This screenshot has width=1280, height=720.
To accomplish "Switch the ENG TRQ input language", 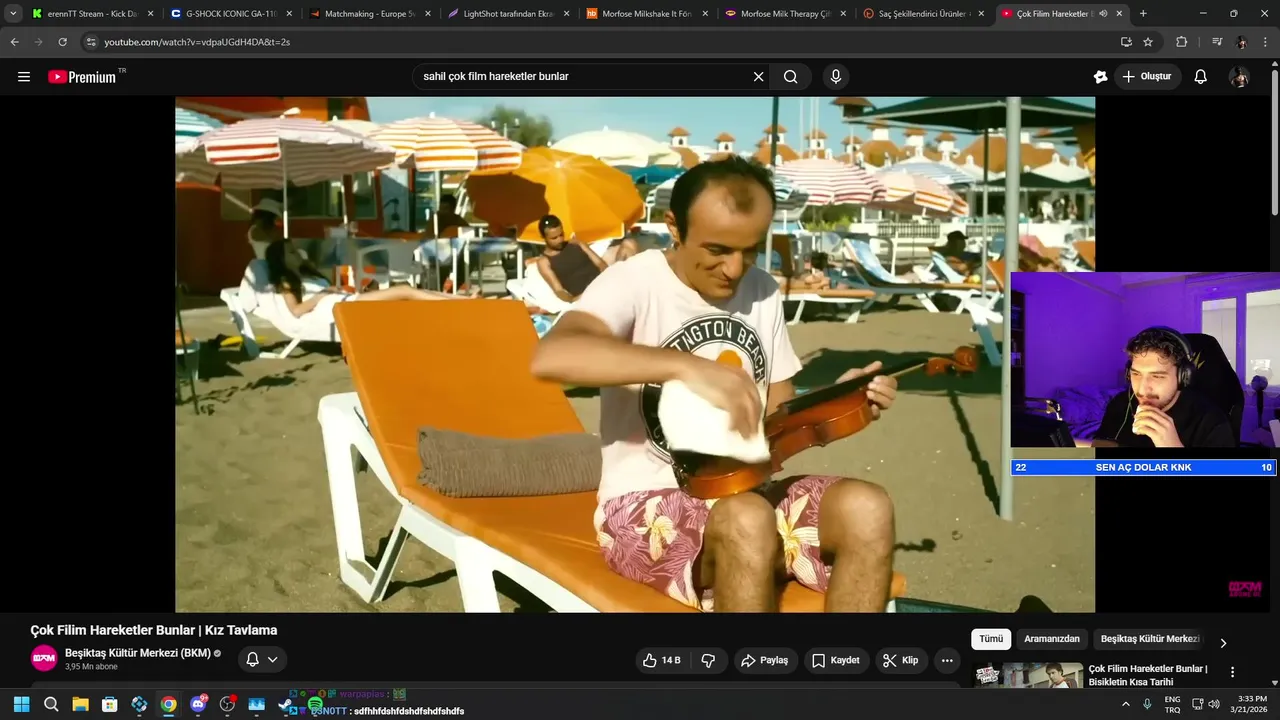I will 1172,704.
